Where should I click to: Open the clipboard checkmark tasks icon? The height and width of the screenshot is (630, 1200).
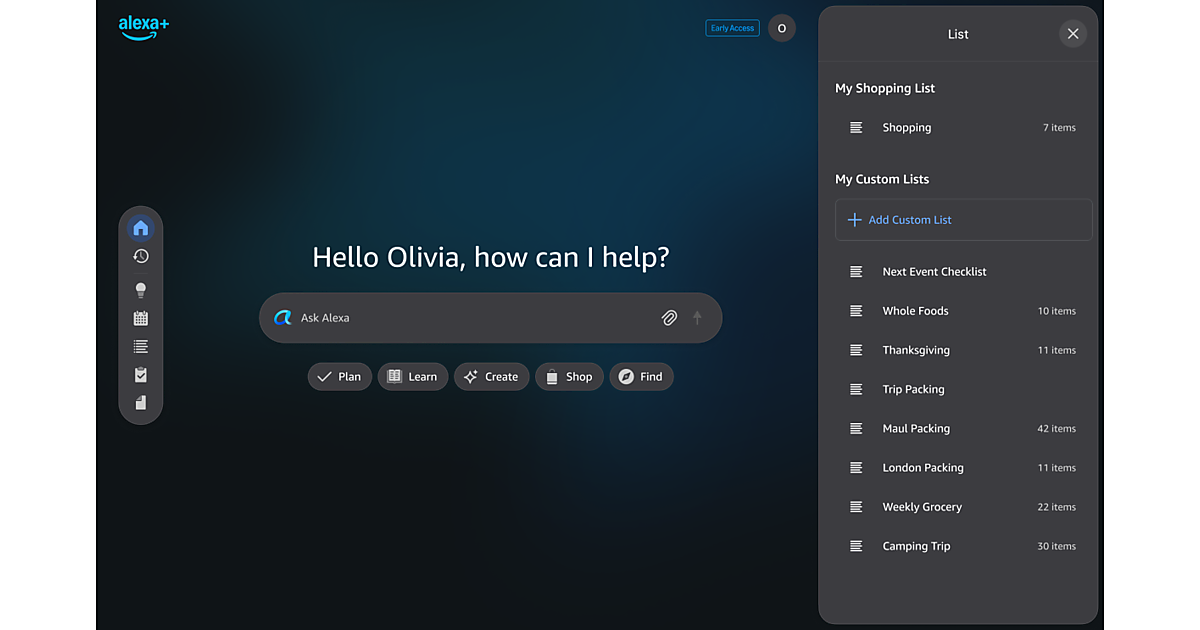pos(141,375)
